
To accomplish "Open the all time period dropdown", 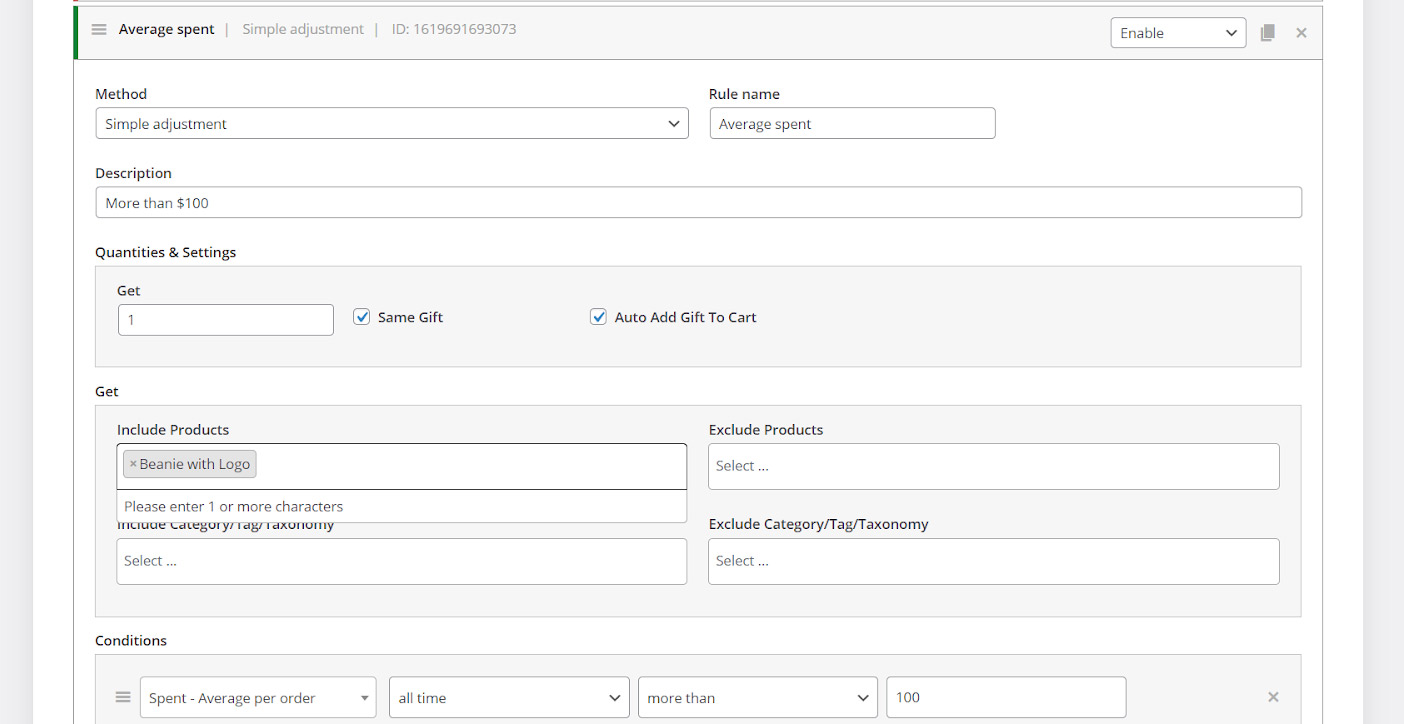I will coord(508,698).
